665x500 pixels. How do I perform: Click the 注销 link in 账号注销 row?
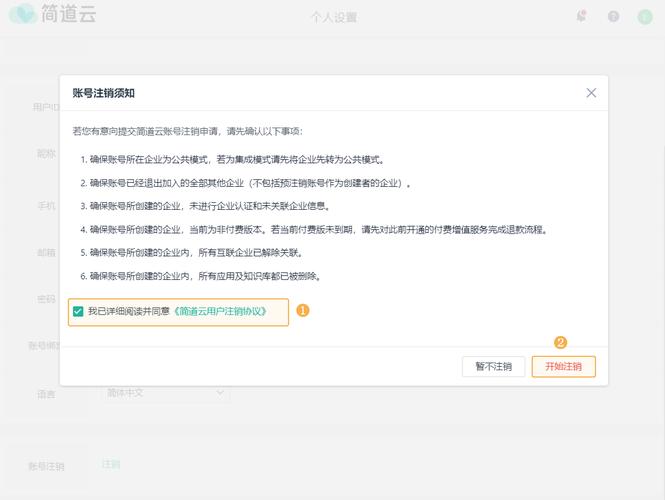[x=111, y=465]
